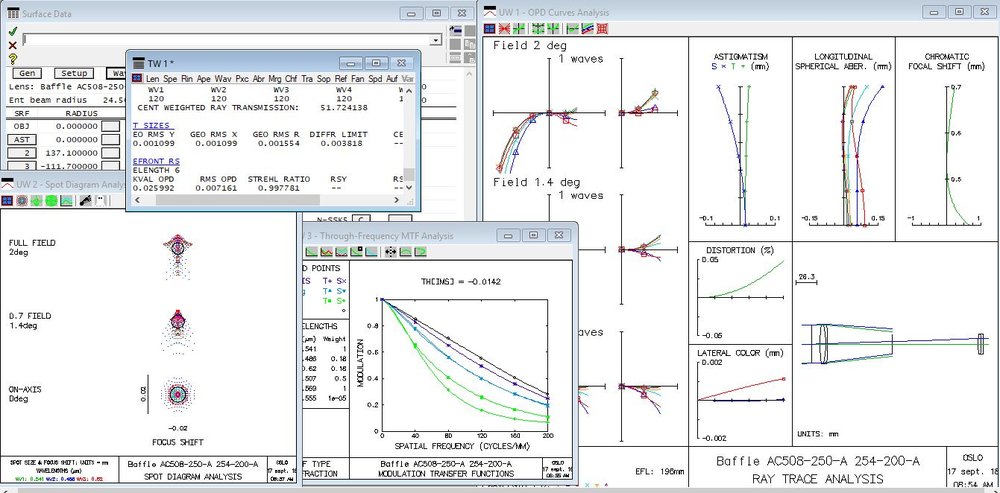
Task: Click the red grid icon in UW 1 toolbar
Action: point(603,29)
